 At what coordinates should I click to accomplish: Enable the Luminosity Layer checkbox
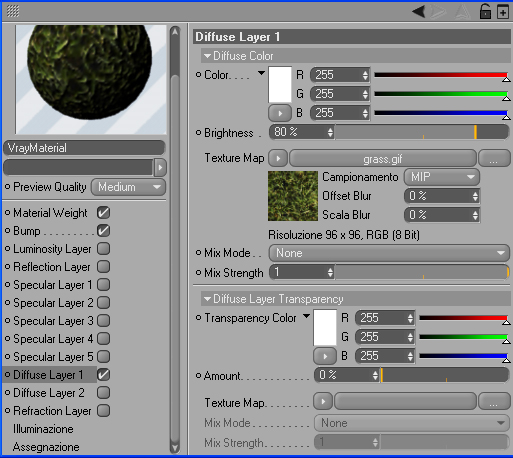(104, 249)
